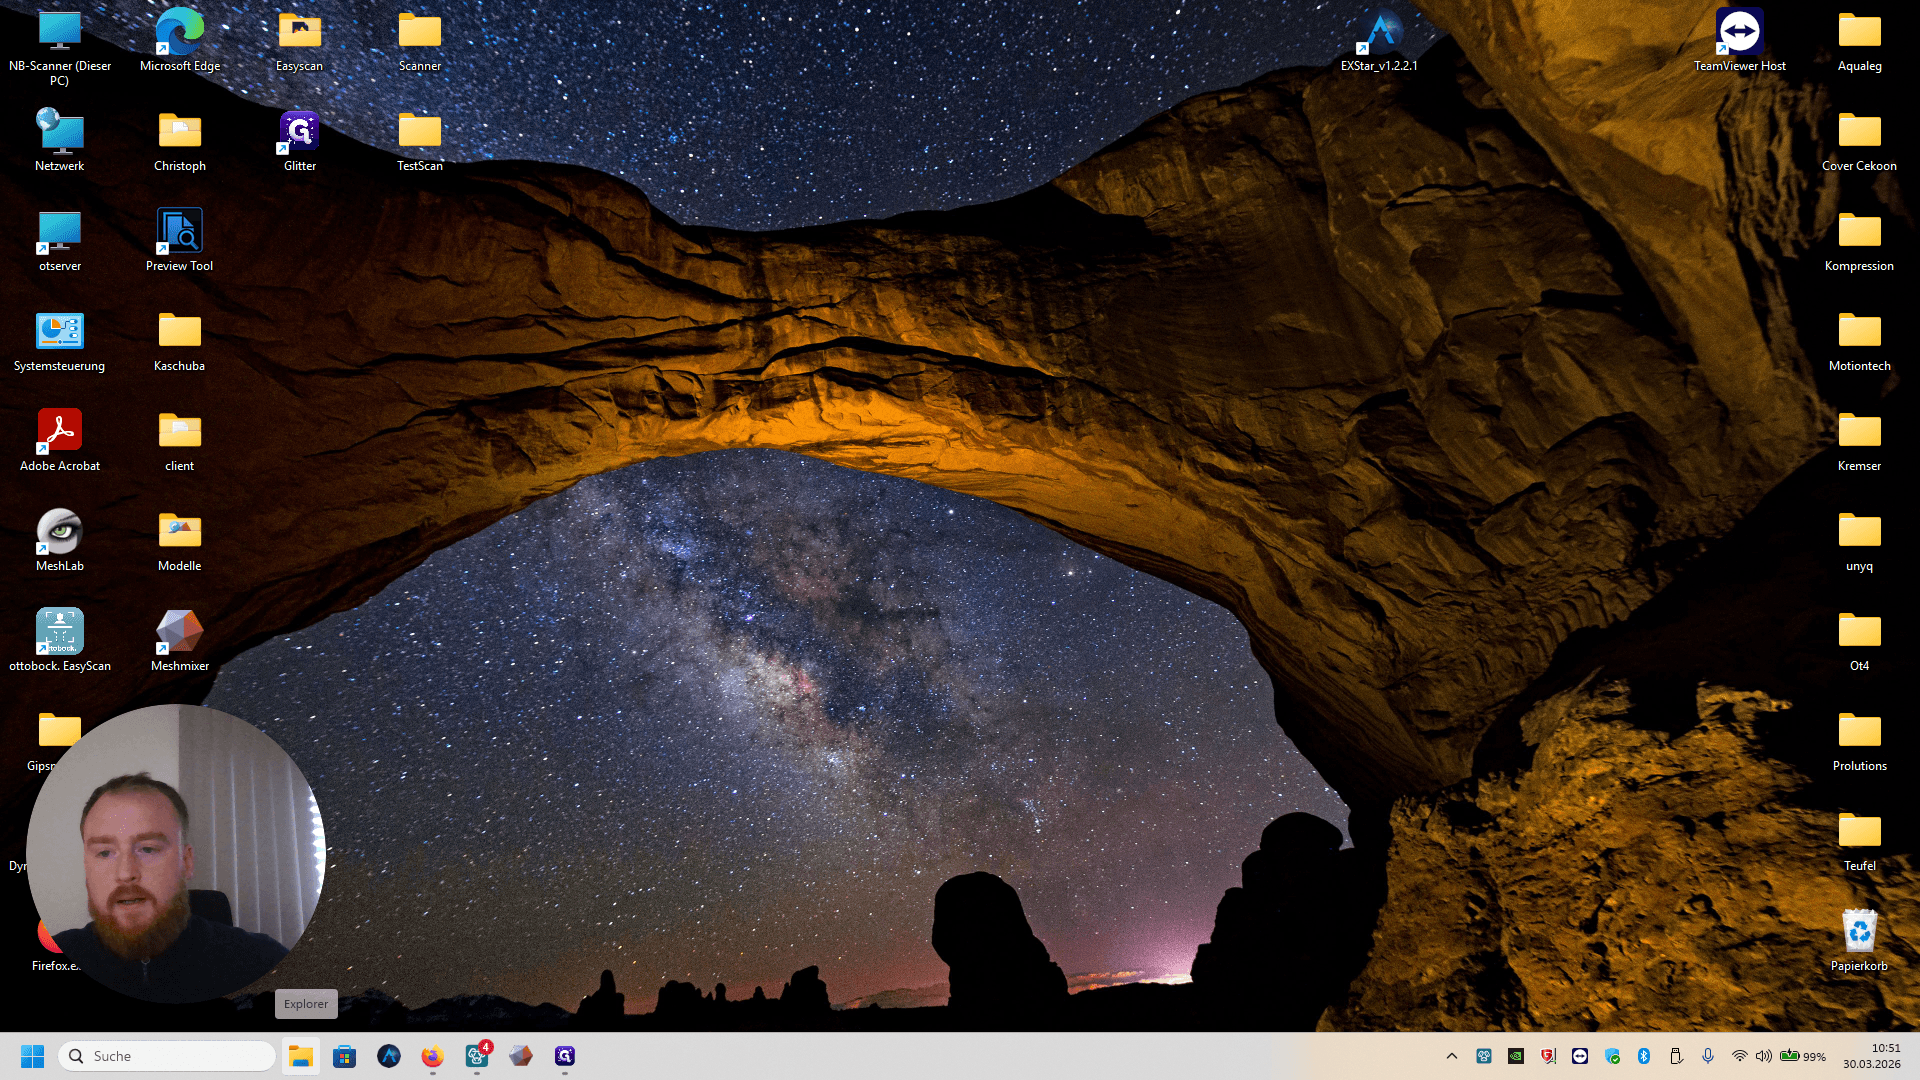Open the Meshmixer icon in the taskbar
1920x1080 pixels.
tap(521, 1056)
